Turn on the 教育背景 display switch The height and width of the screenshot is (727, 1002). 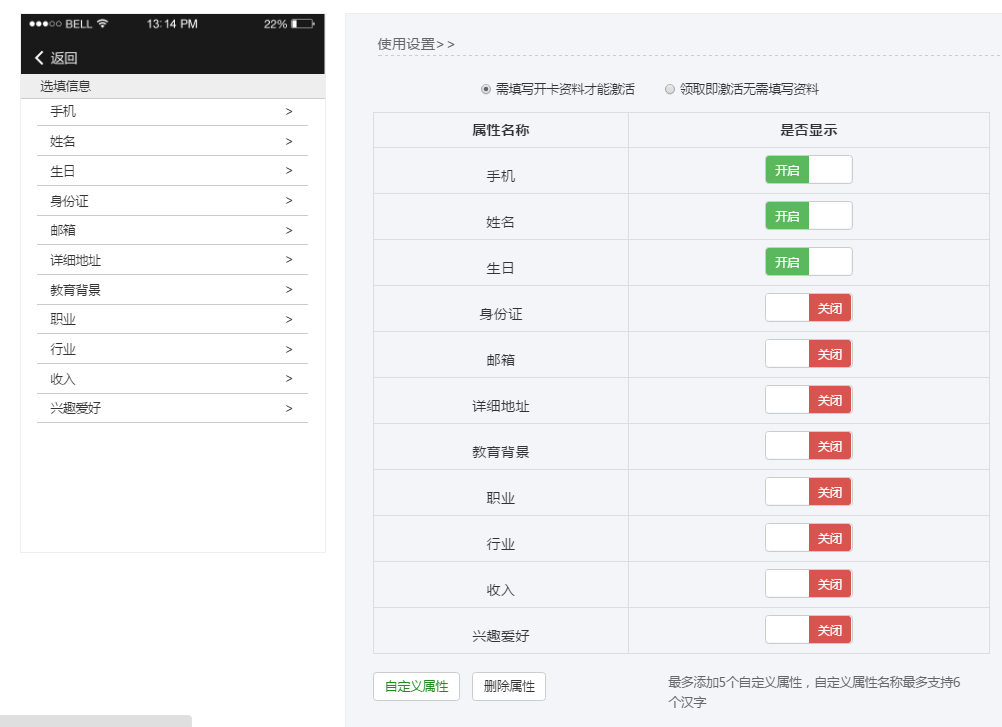pos(808,446)
